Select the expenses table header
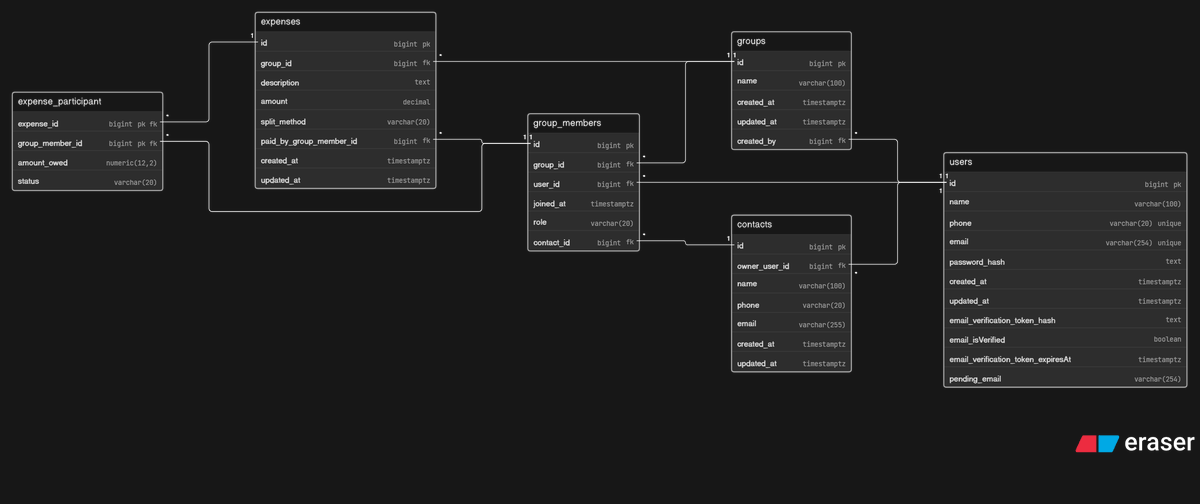This screenshot has width=1200, height=504. tap(345, 21)
